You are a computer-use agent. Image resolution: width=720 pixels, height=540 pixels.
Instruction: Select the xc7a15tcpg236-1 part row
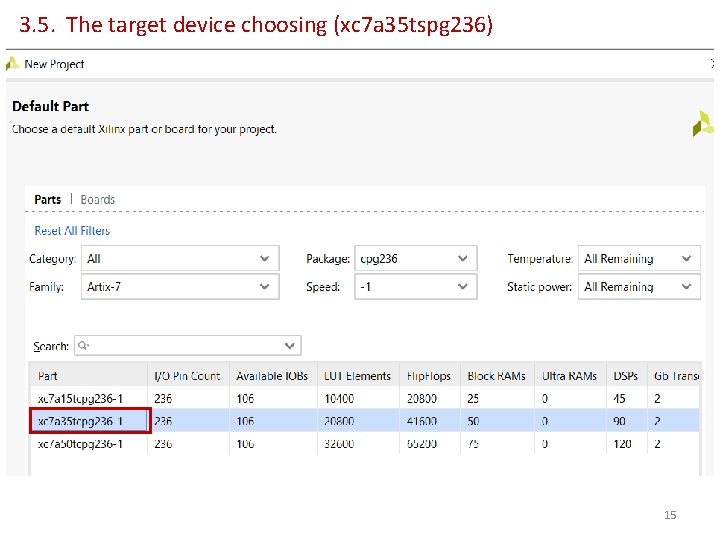[365, 399]
